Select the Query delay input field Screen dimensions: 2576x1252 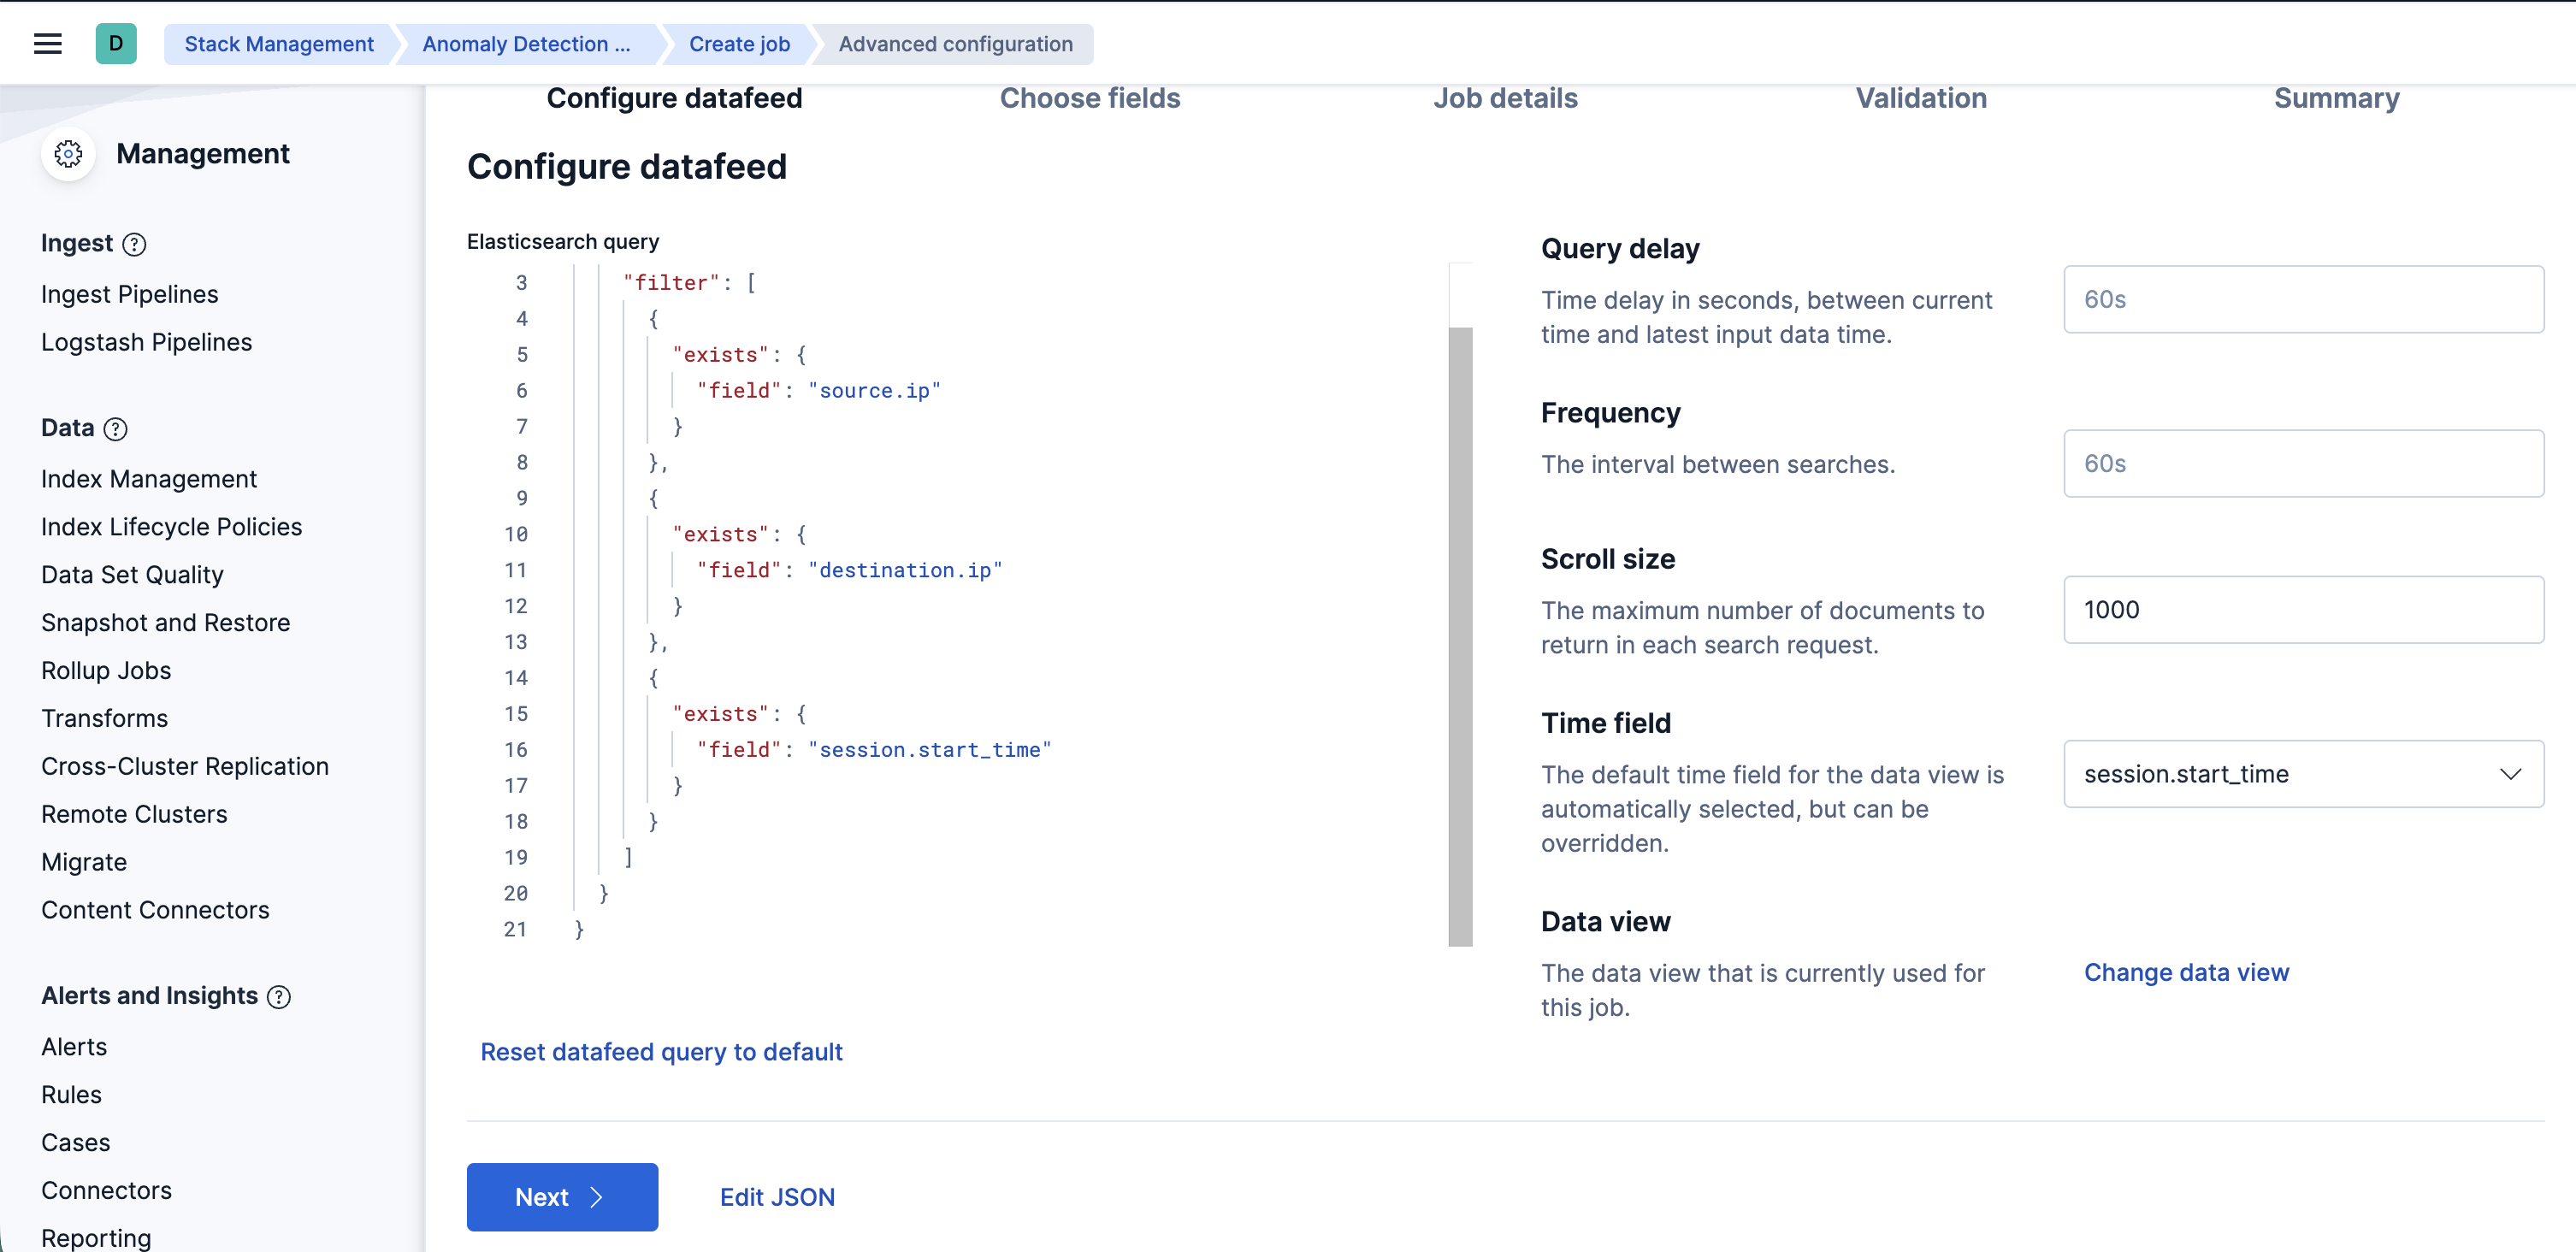pyautogui.click(x=2303, y=299)
